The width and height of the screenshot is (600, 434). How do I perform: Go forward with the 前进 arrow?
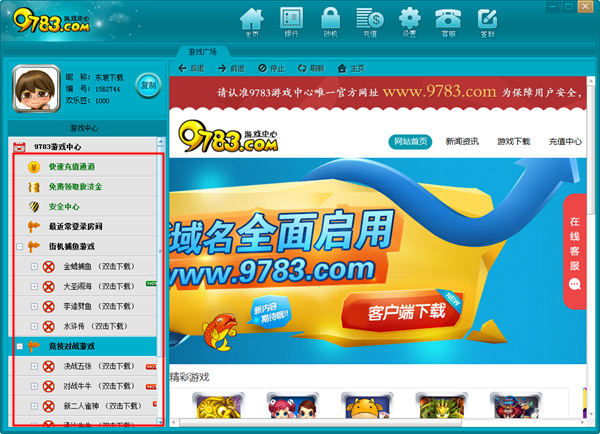(231, 69)
